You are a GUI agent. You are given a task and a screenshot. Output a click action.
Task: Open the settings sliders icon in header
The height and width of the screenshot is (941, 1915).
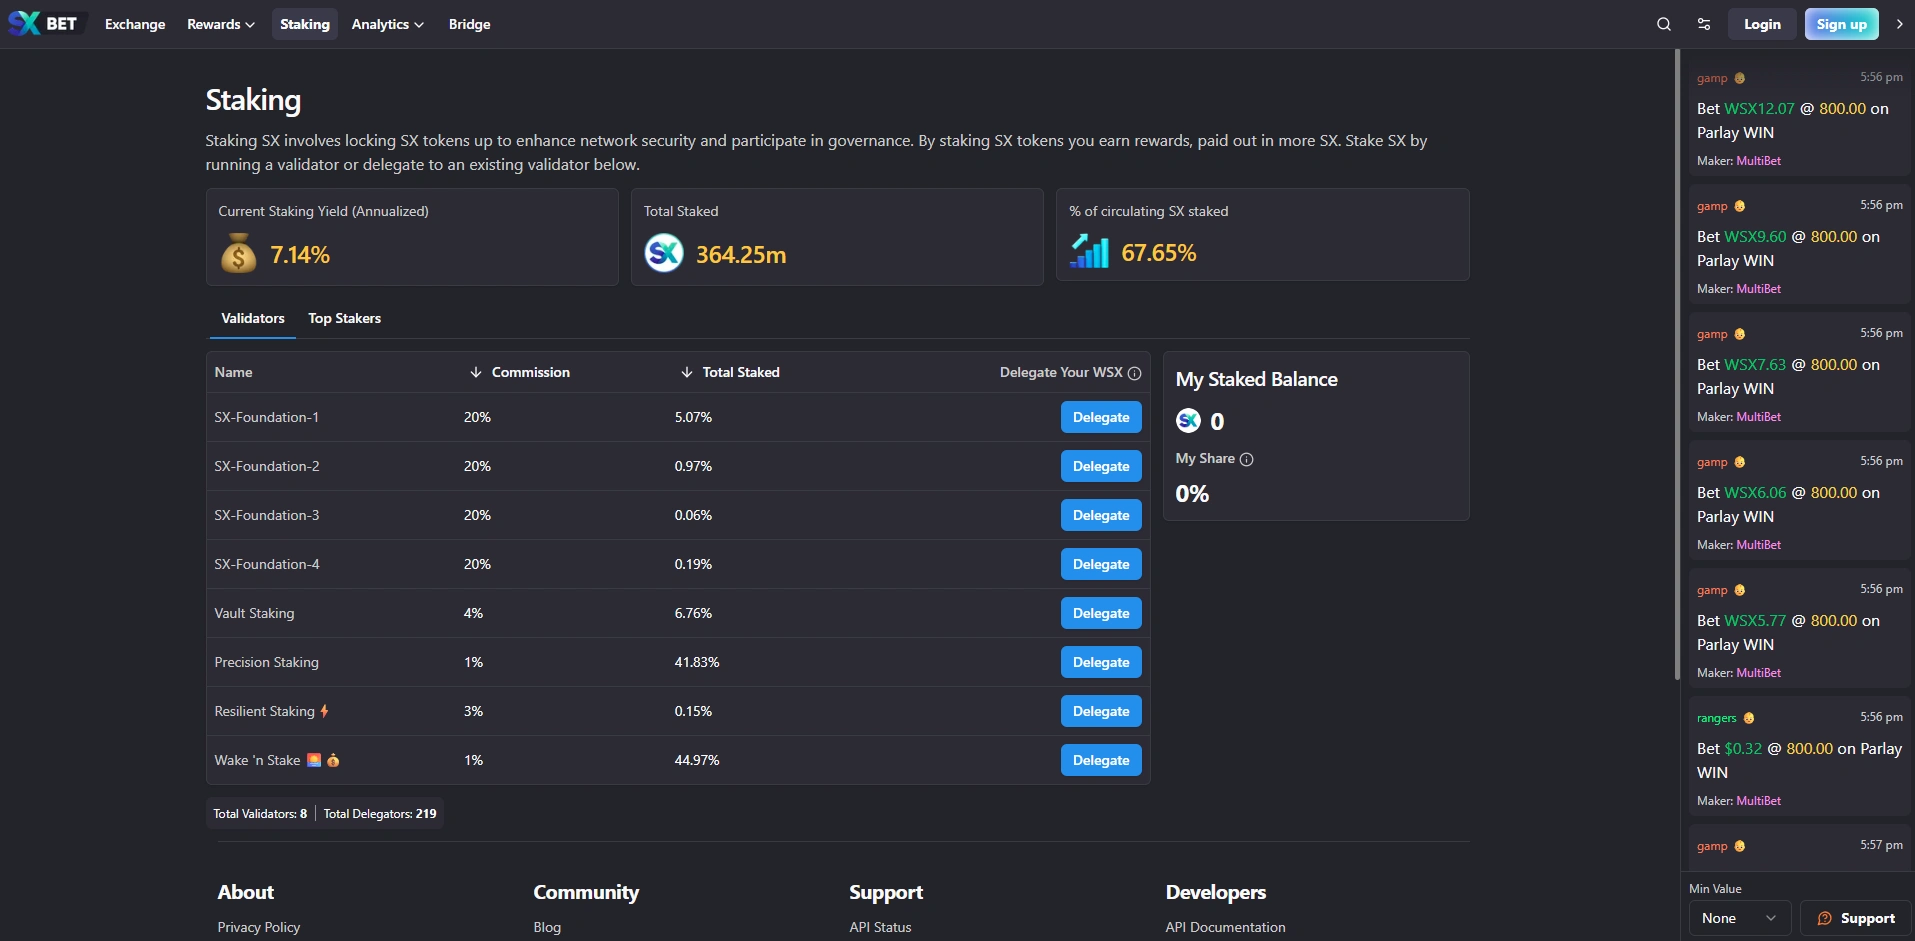point(1704,24)
